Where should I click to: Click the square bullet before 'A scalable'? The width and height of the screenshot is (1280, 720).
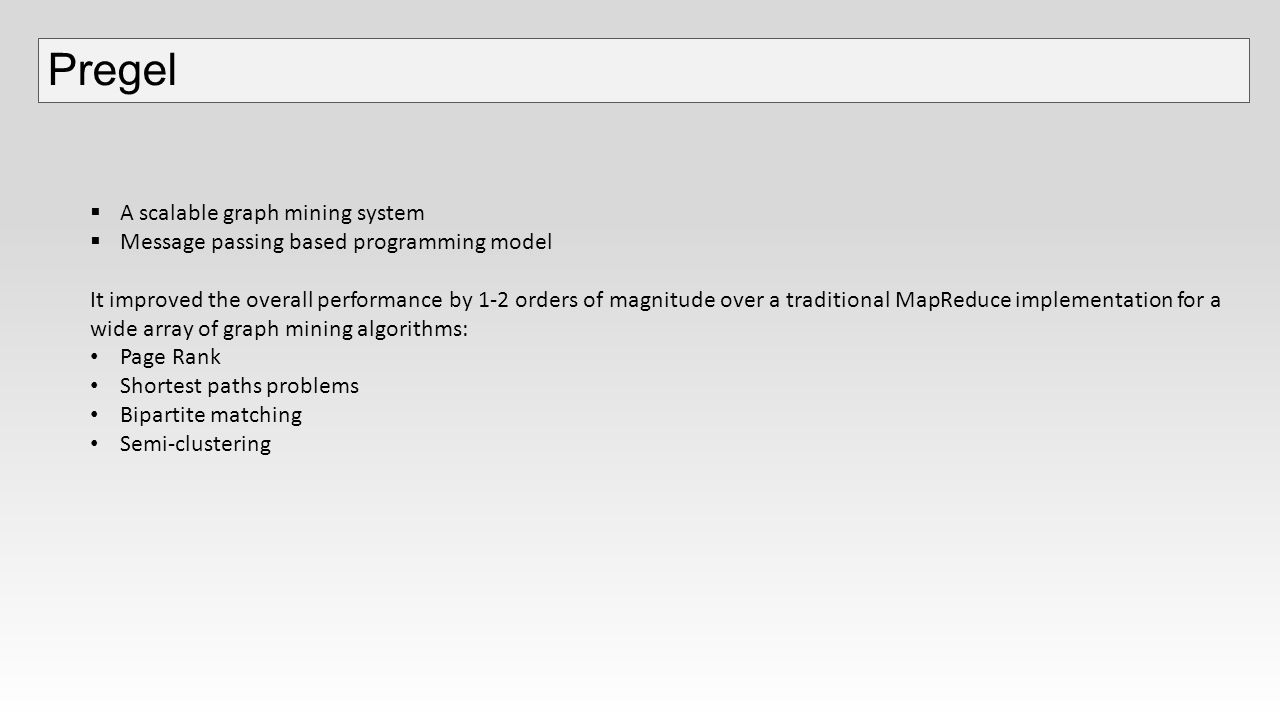click(x=94, y=212)
